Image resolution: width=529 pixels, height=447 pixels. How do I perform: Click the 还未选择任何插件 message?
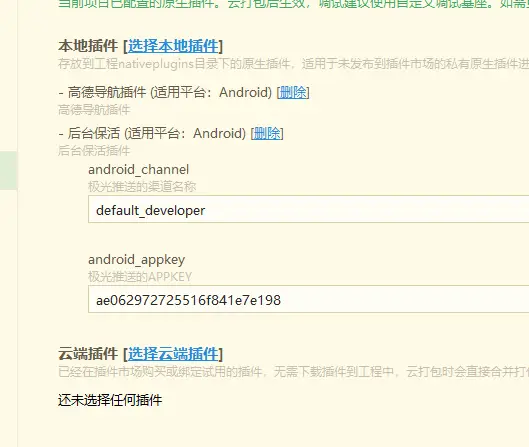(110, 400)
